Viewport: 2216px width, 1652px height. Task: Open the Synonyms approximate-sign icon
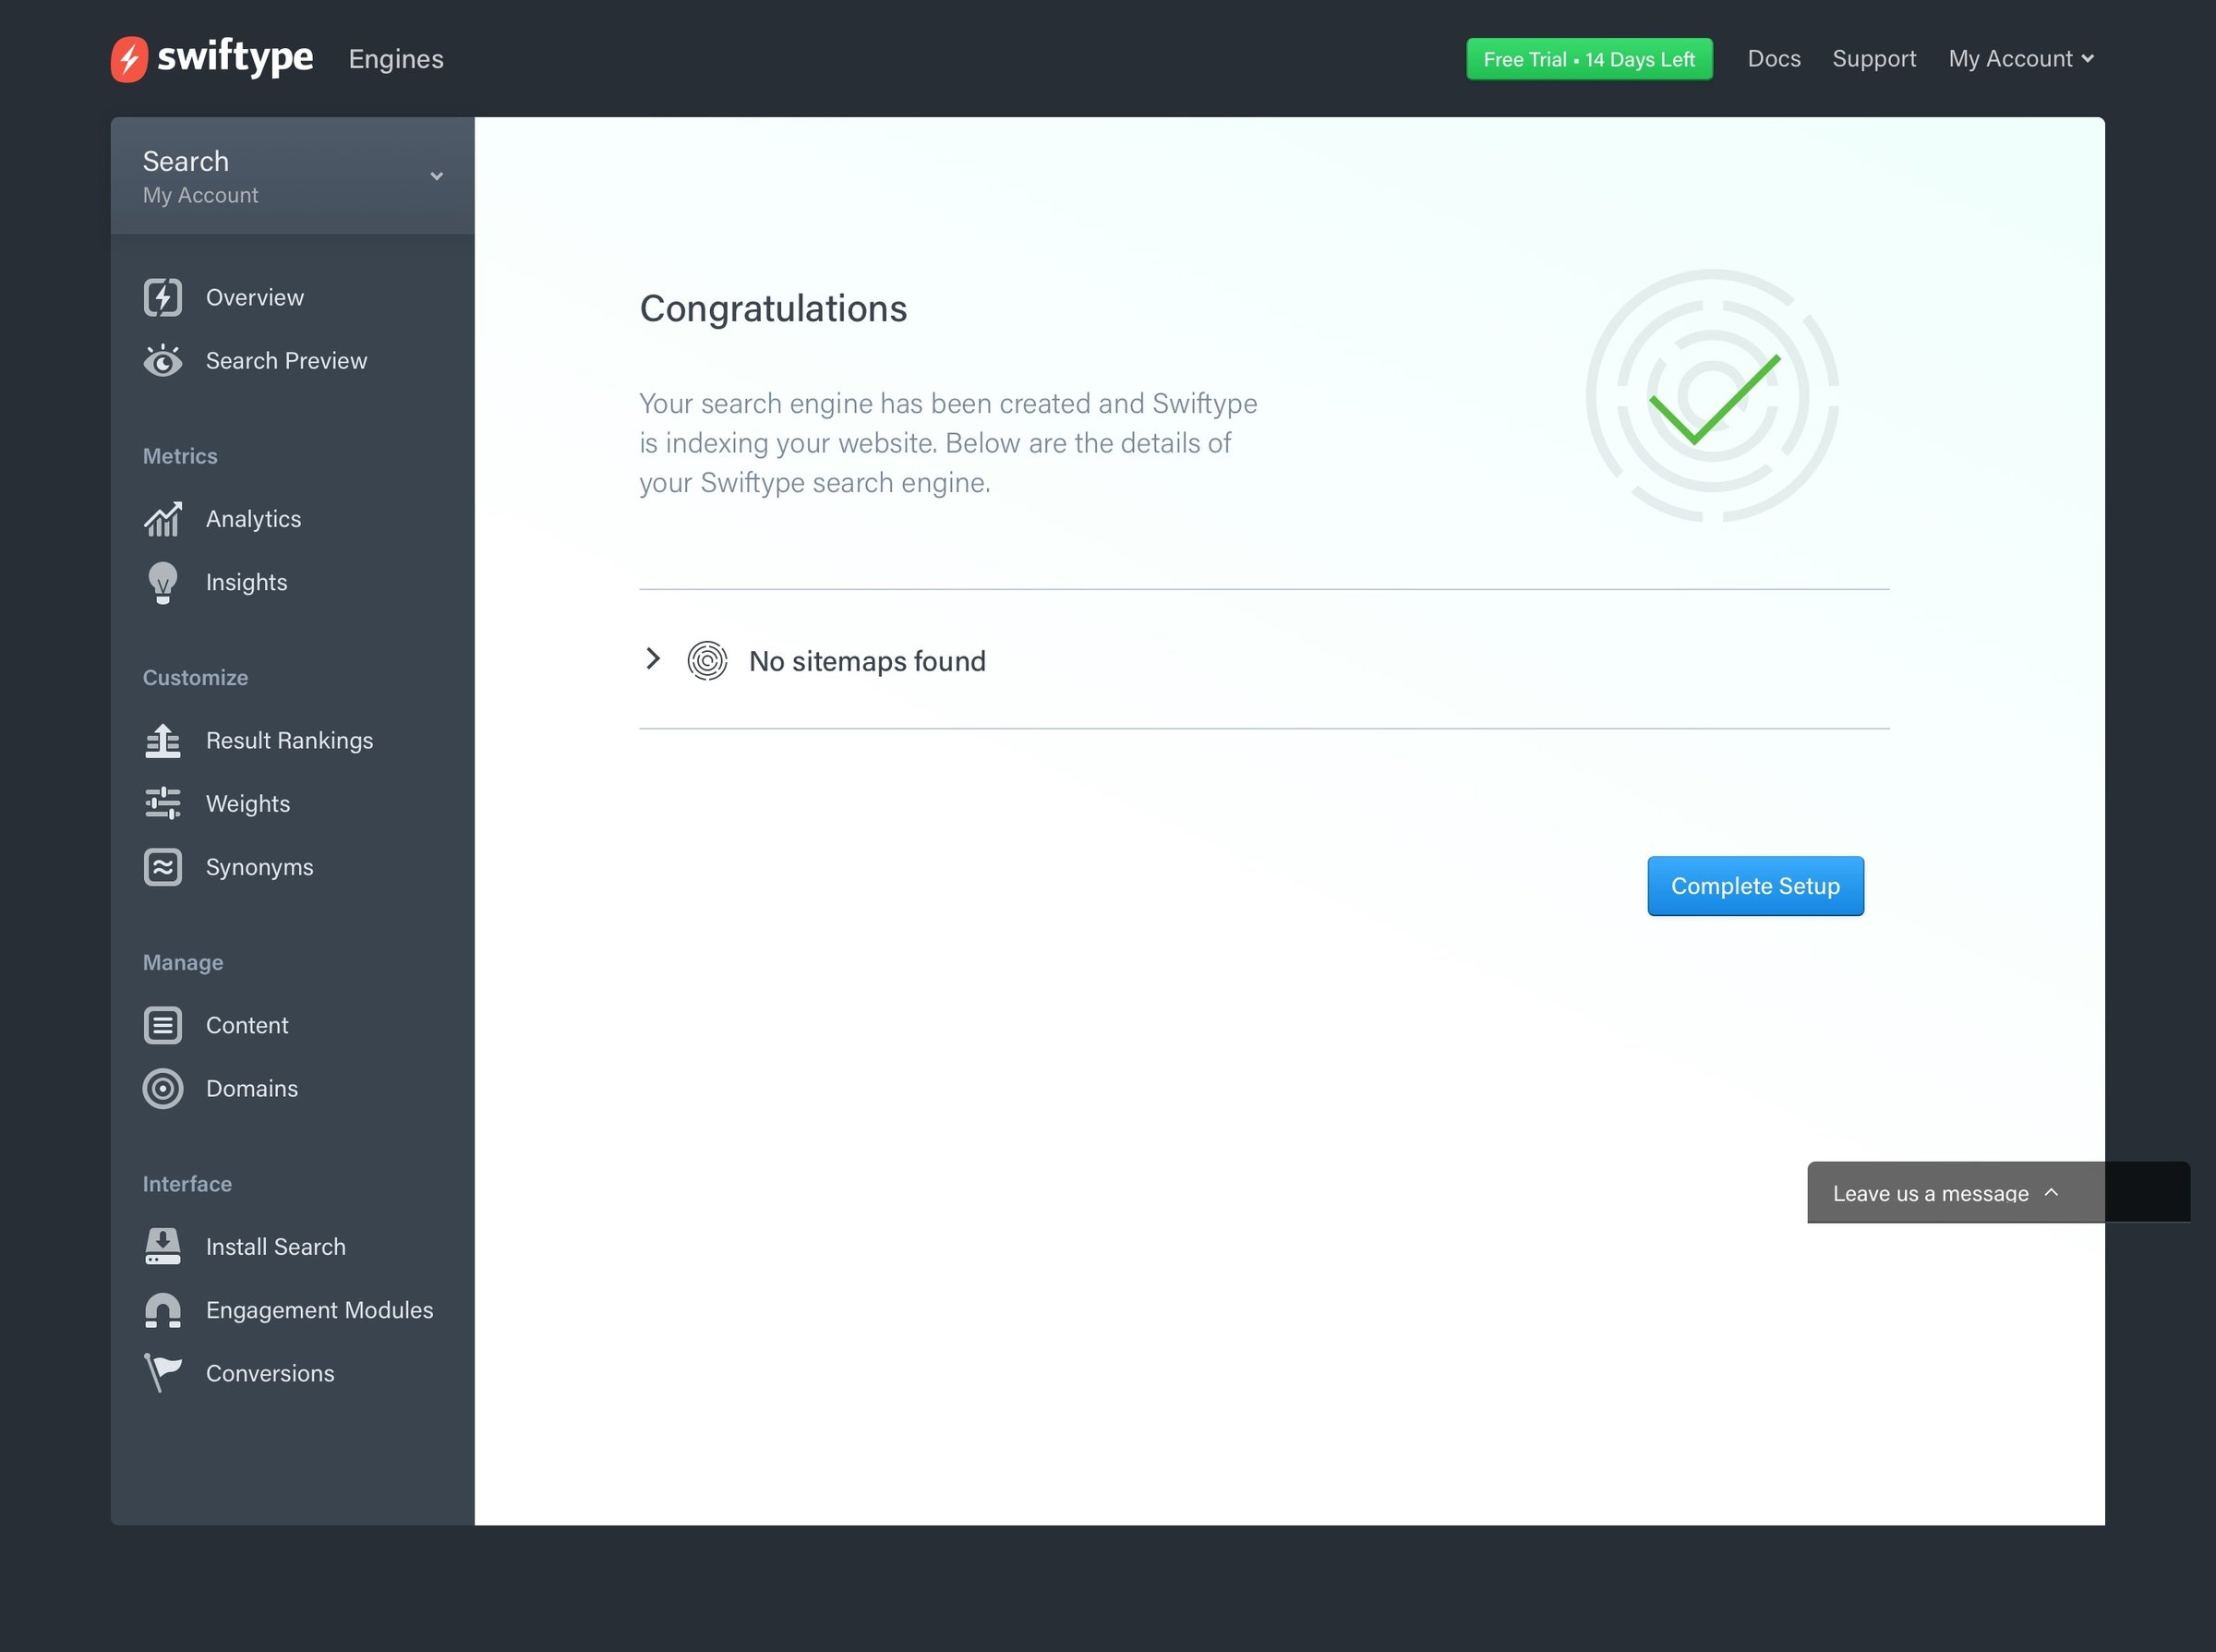[163, 867]
